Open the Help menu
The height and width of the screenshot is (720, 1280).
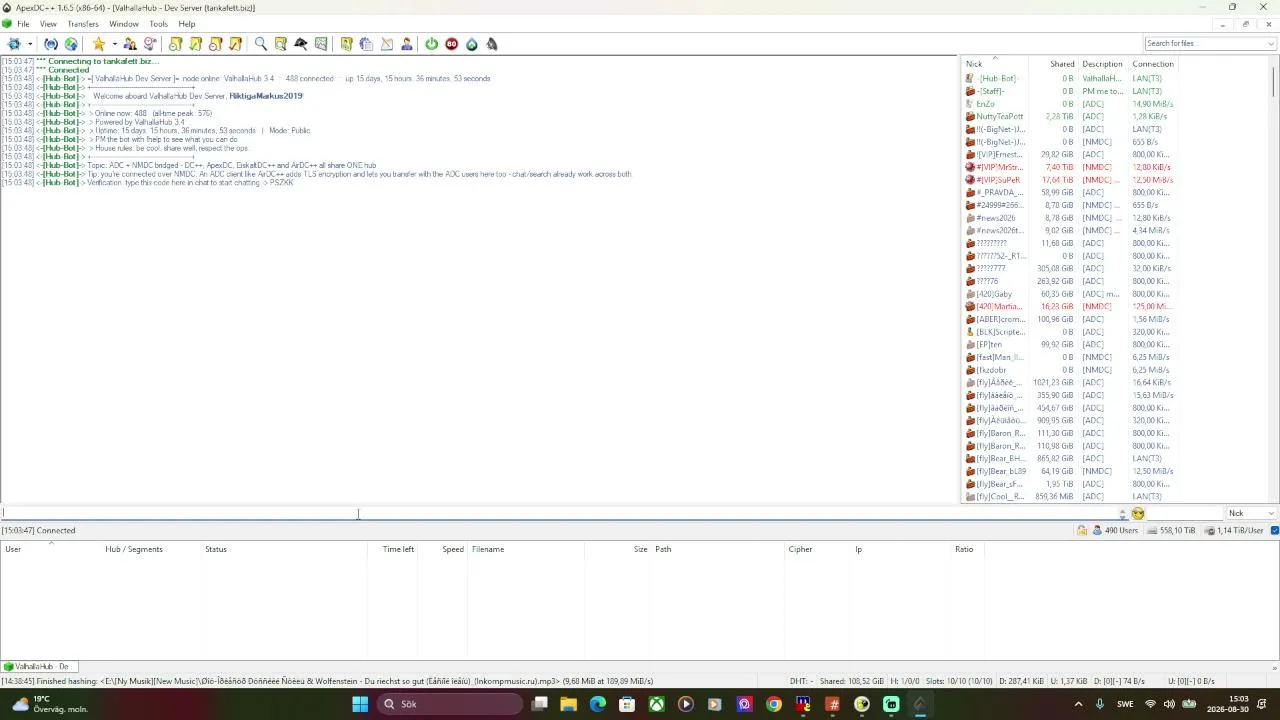187,24
